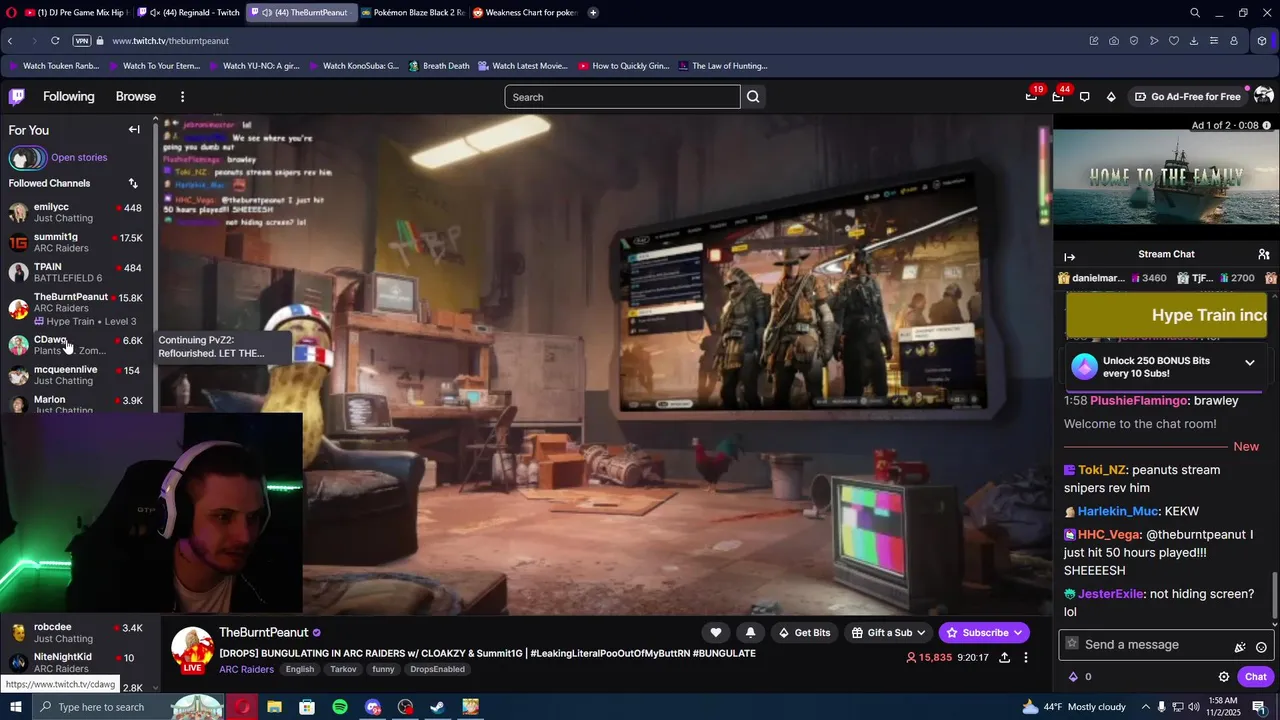Open CDawg channel in sidebar
Screen dimensions: 1280x720
(76, 345)
